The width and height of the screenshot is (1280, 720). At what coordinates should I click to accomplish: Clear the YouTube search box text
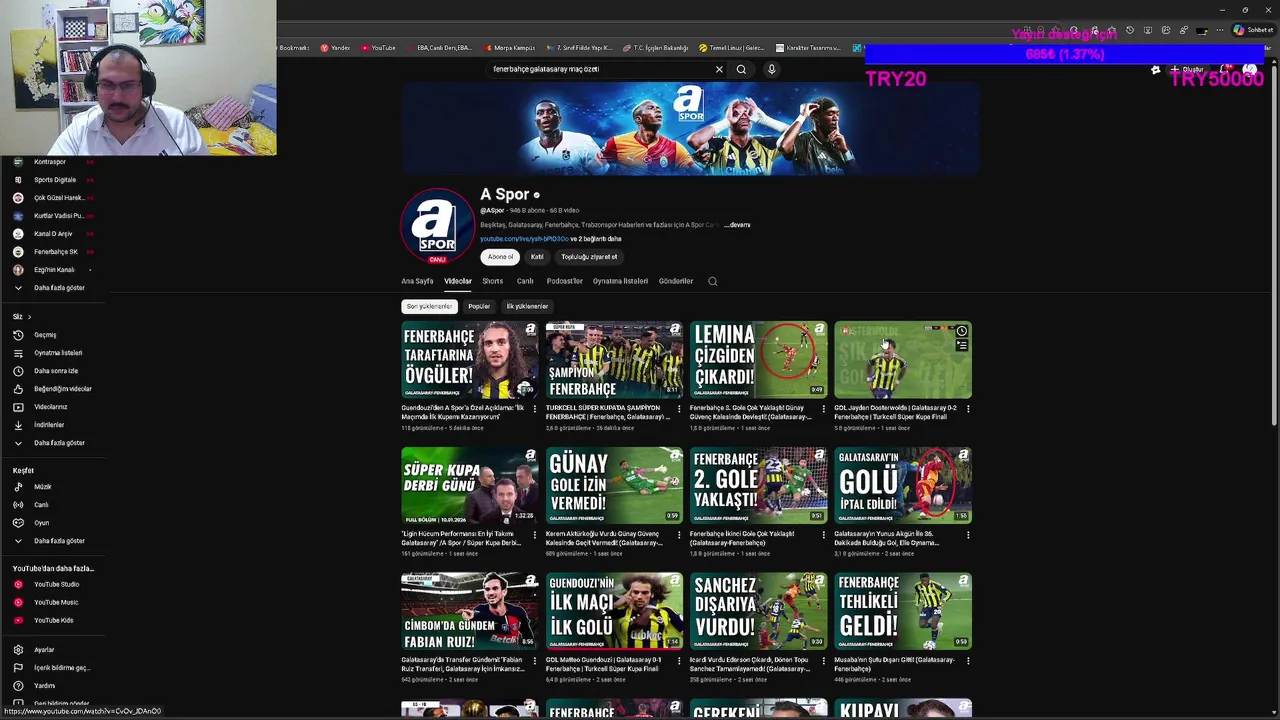click(719, 69)
